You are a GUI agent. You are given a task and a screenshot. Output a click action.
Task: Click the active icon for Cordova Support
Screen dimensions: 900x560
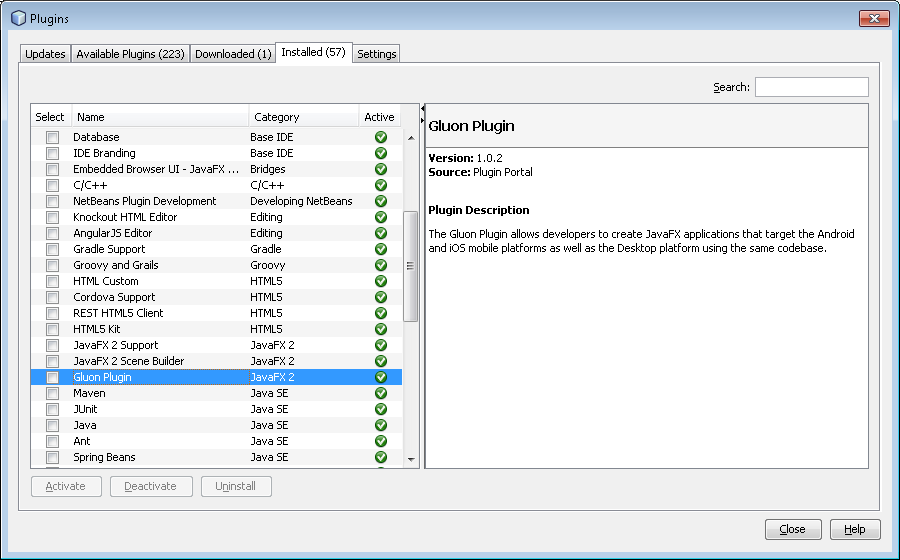pos(381,297)
